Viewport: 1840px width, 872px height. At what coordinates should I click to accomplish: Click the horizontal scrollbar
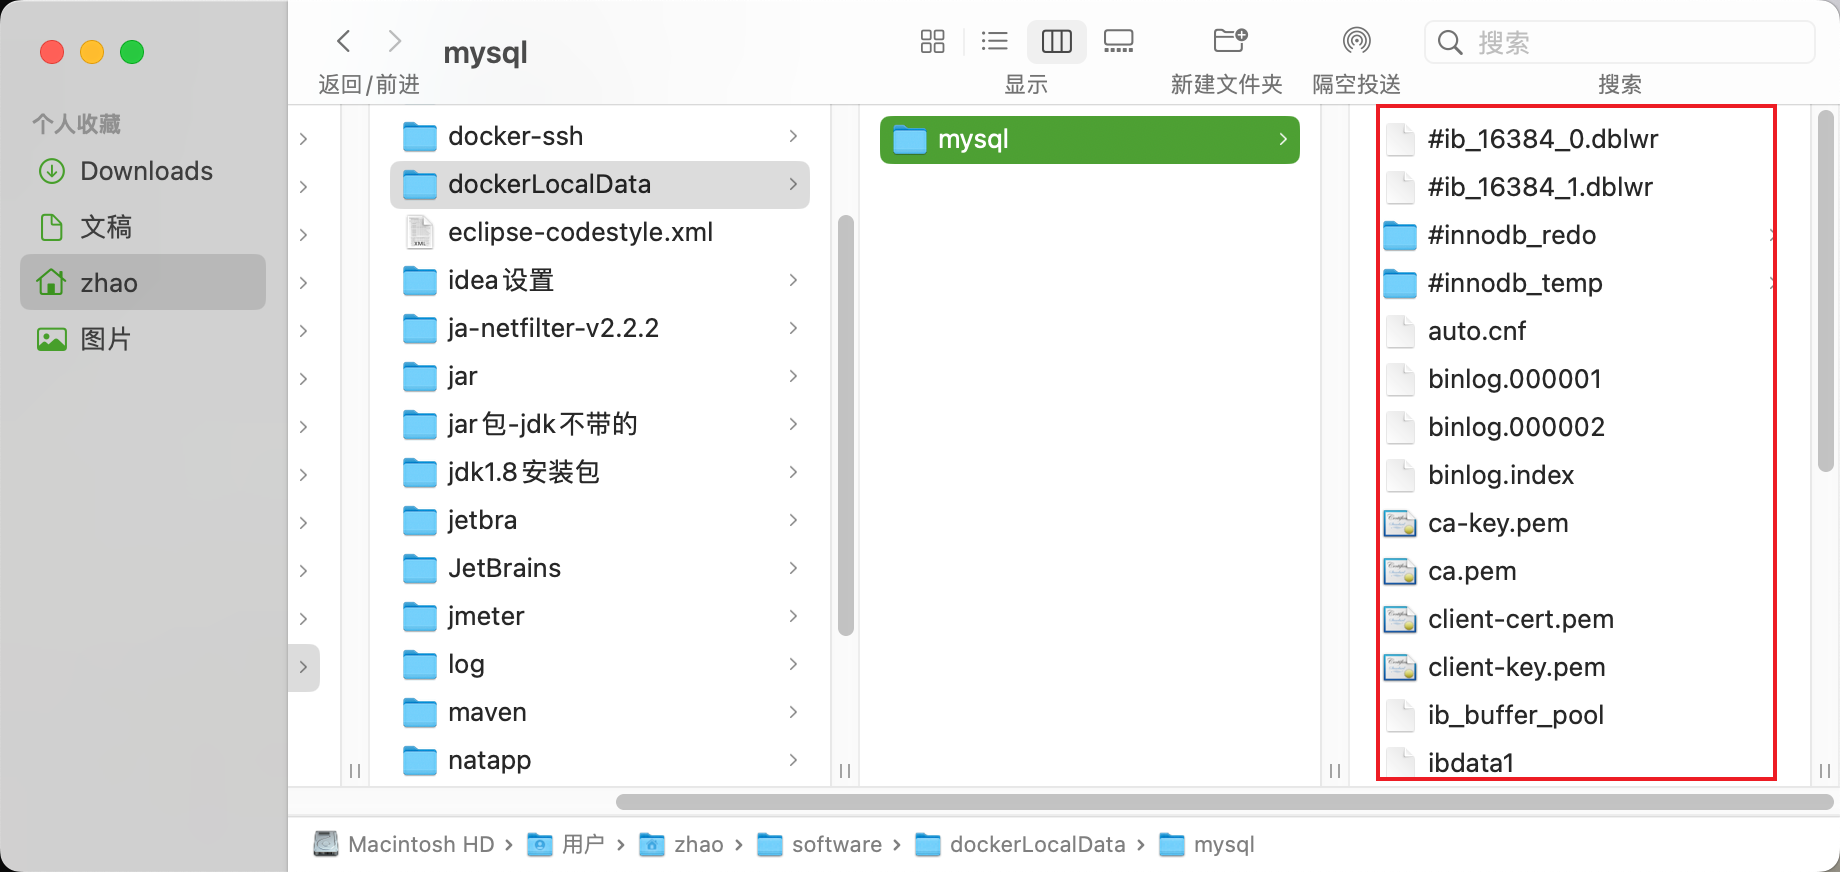(1224, 802)
